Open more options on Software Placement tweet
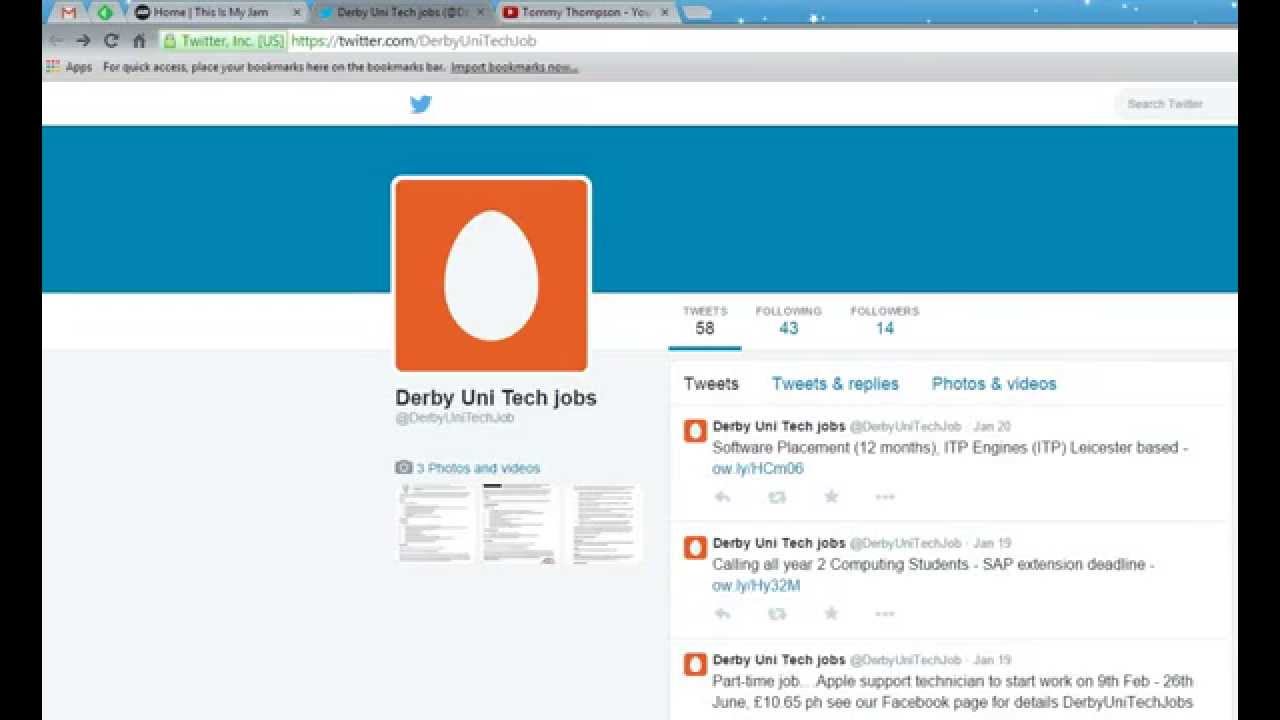The width and height of the screenshot is (1280, 720). [x=885, y=497]
